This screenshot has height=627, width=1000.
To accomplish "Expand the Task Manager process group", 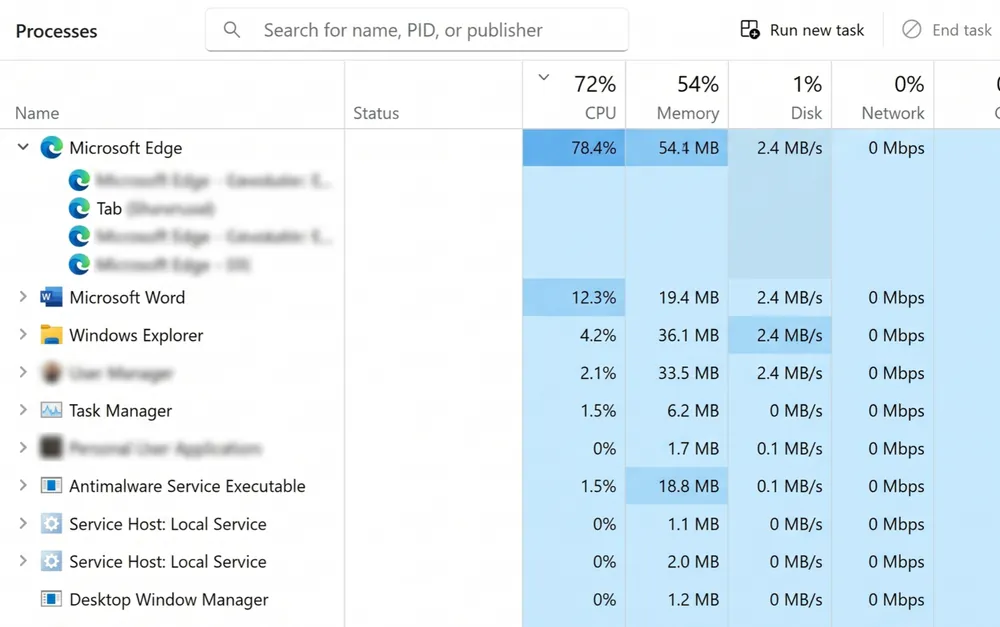I will click(x=23, y=409).
